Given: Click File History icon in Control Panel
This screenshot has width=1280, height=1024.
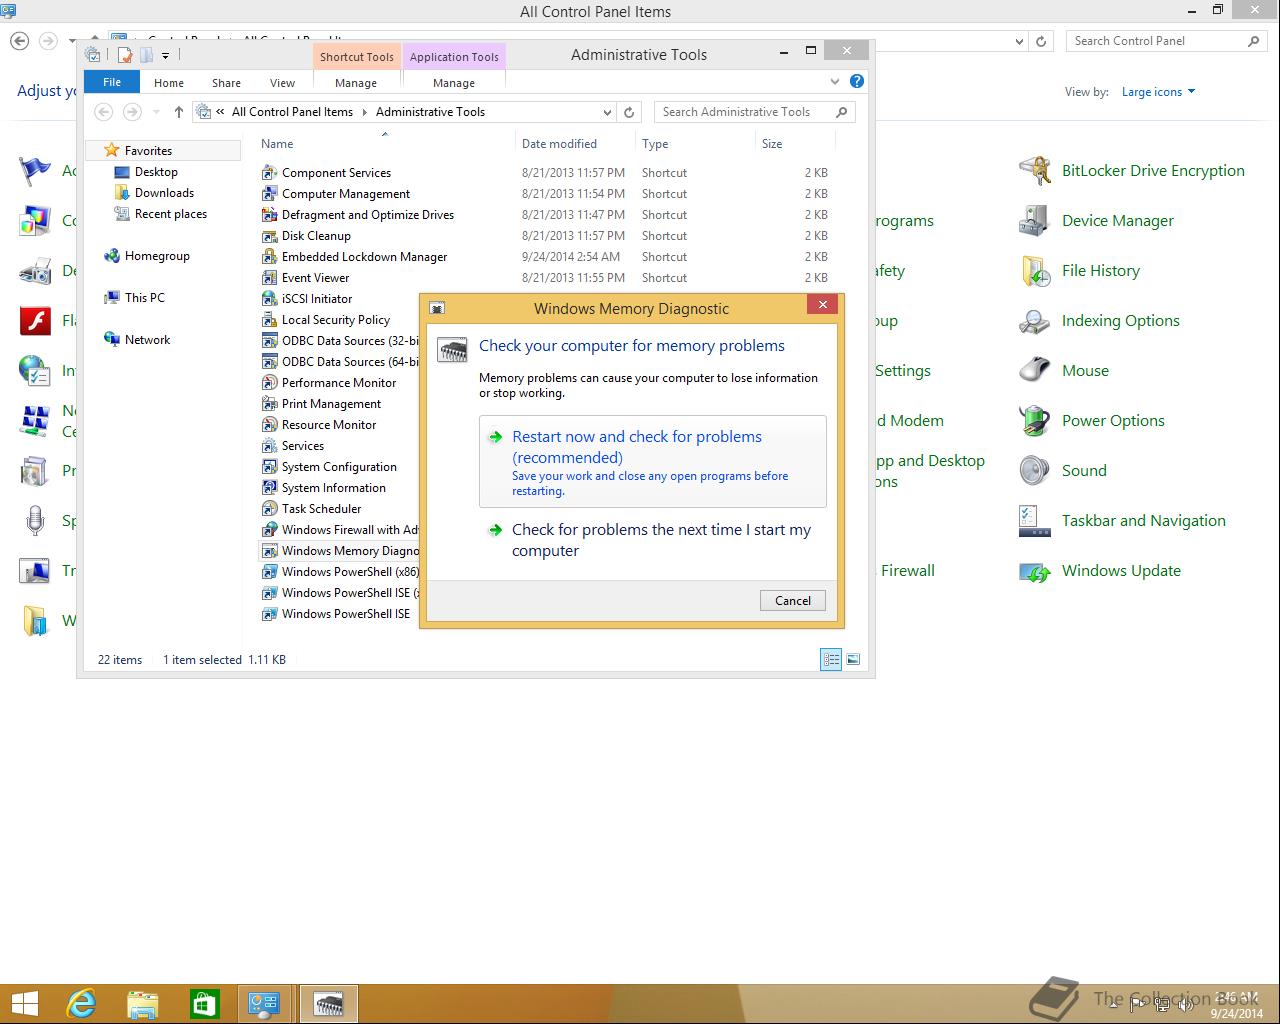Looking at the screenshot, I should pos(1035,271).
